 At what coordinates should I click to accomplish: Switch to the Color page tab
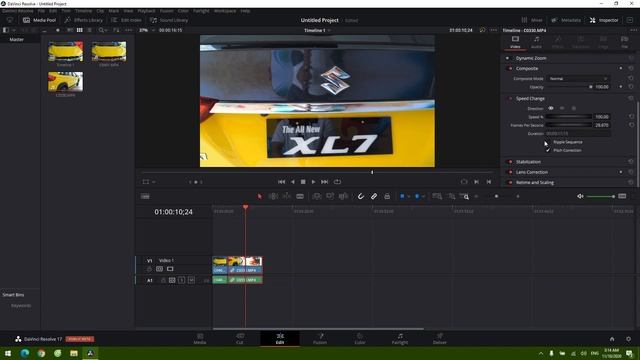[360, 339]
